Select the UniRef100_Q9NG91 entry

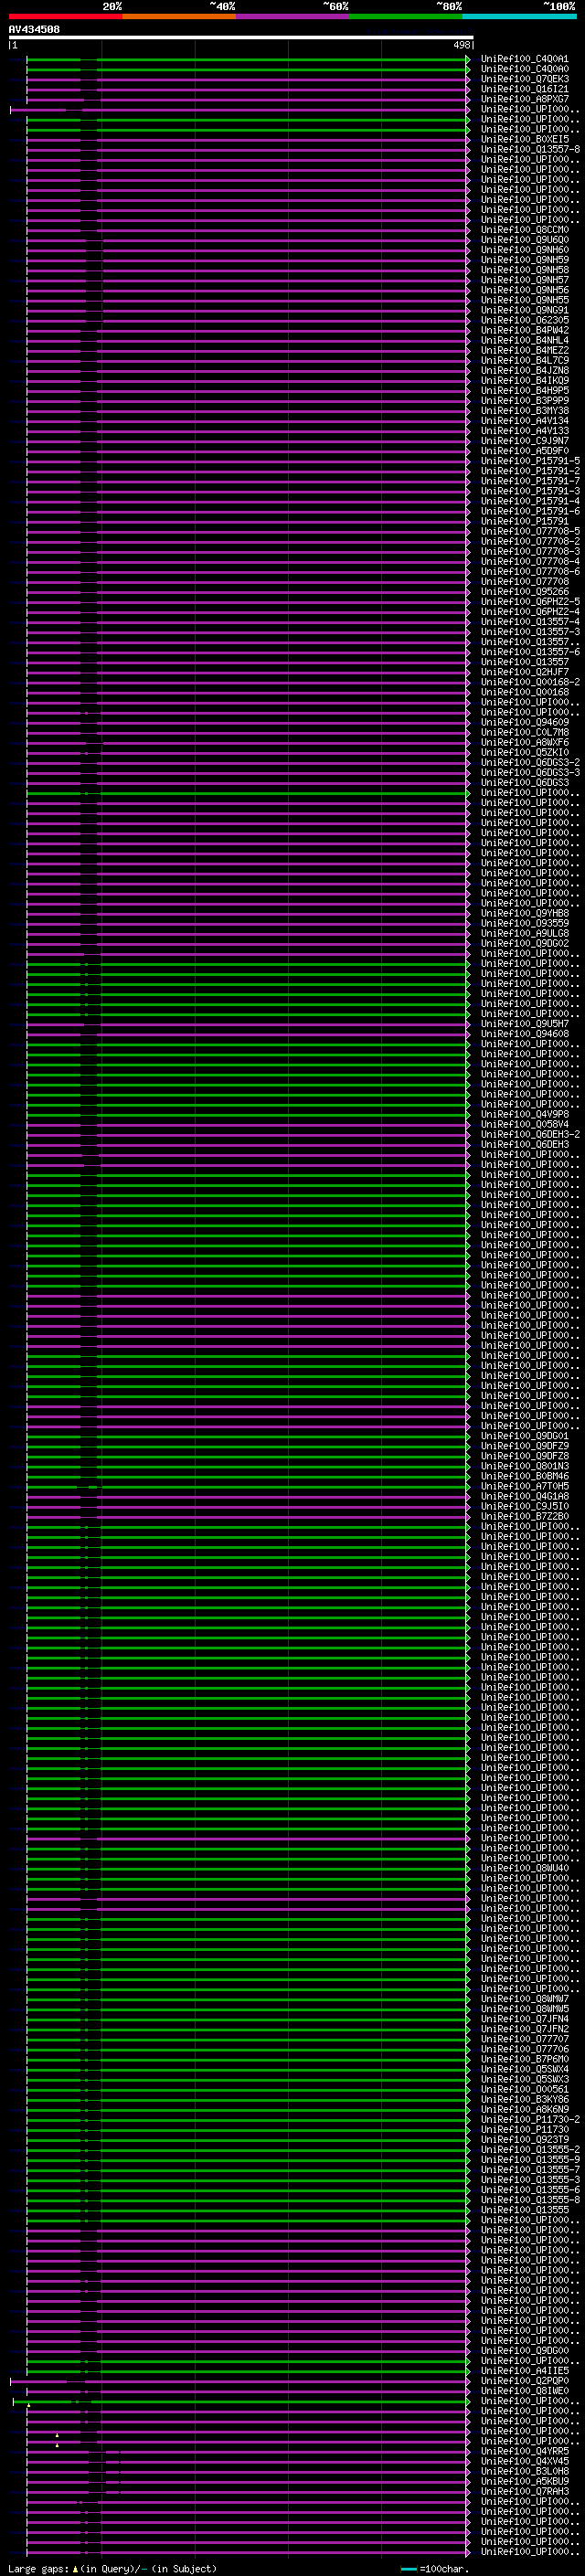[525, 310]
